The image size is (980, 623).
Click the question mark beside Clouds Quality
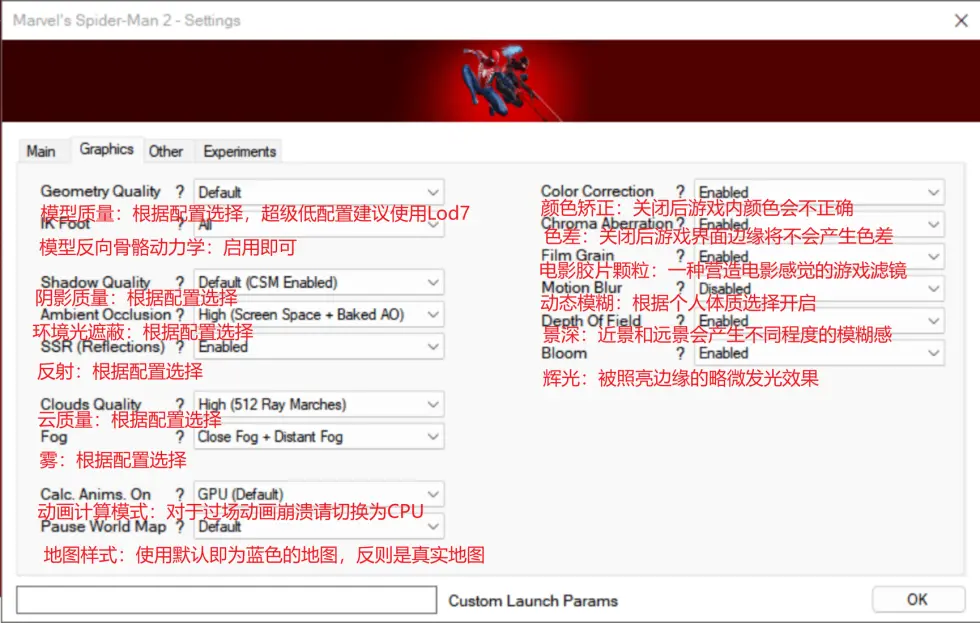[x=180, y=405]
